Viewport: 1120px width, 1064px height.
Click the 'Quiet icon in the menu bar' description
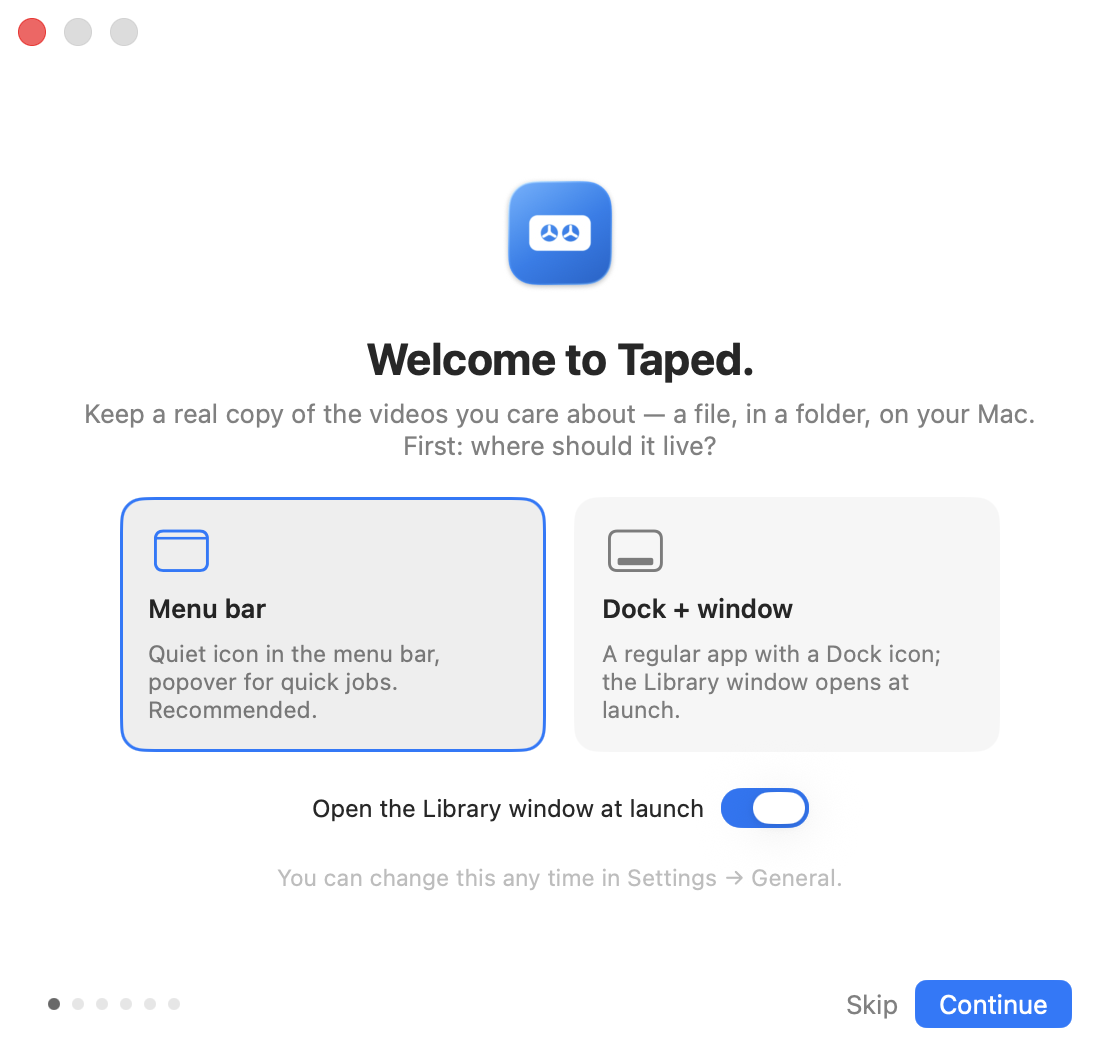294,682
